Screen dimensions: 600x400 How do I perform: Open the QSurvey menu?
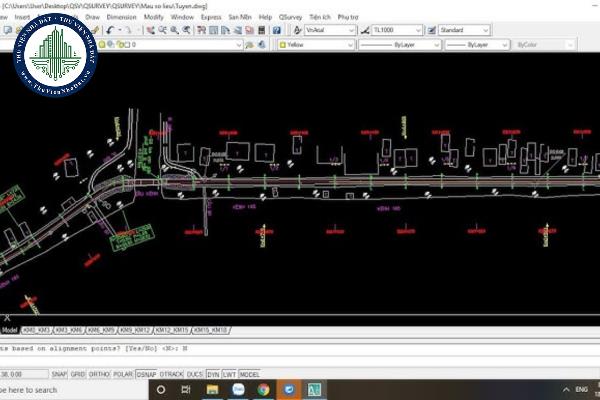[291, 17]
